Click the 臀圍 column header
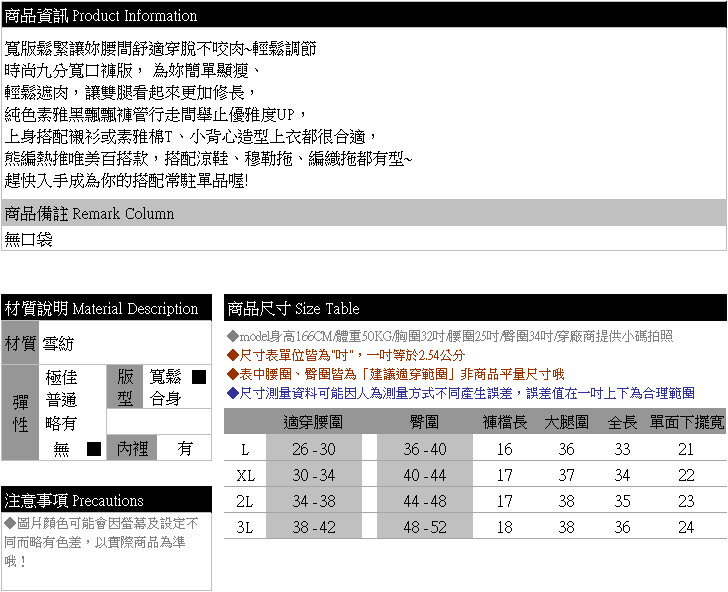Image resolution: width=728 pixels, height=592 pixels. point(424,422)
